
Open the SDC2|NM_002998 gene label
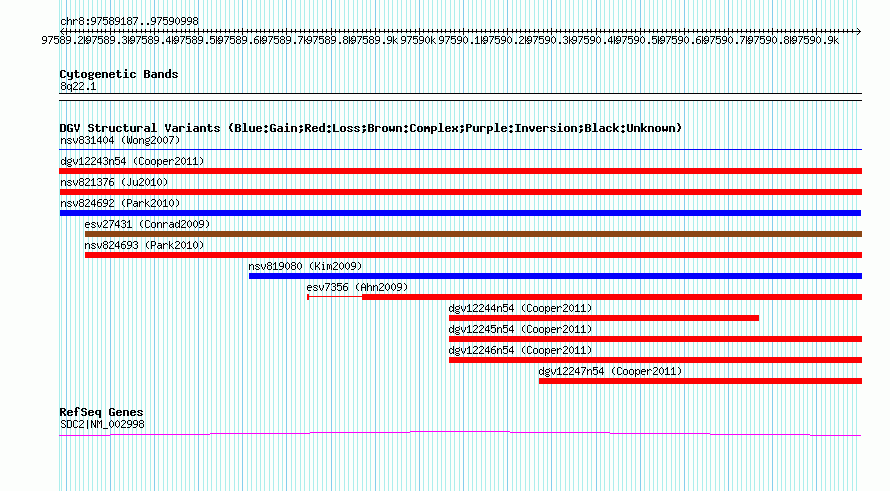pos(102,425)
